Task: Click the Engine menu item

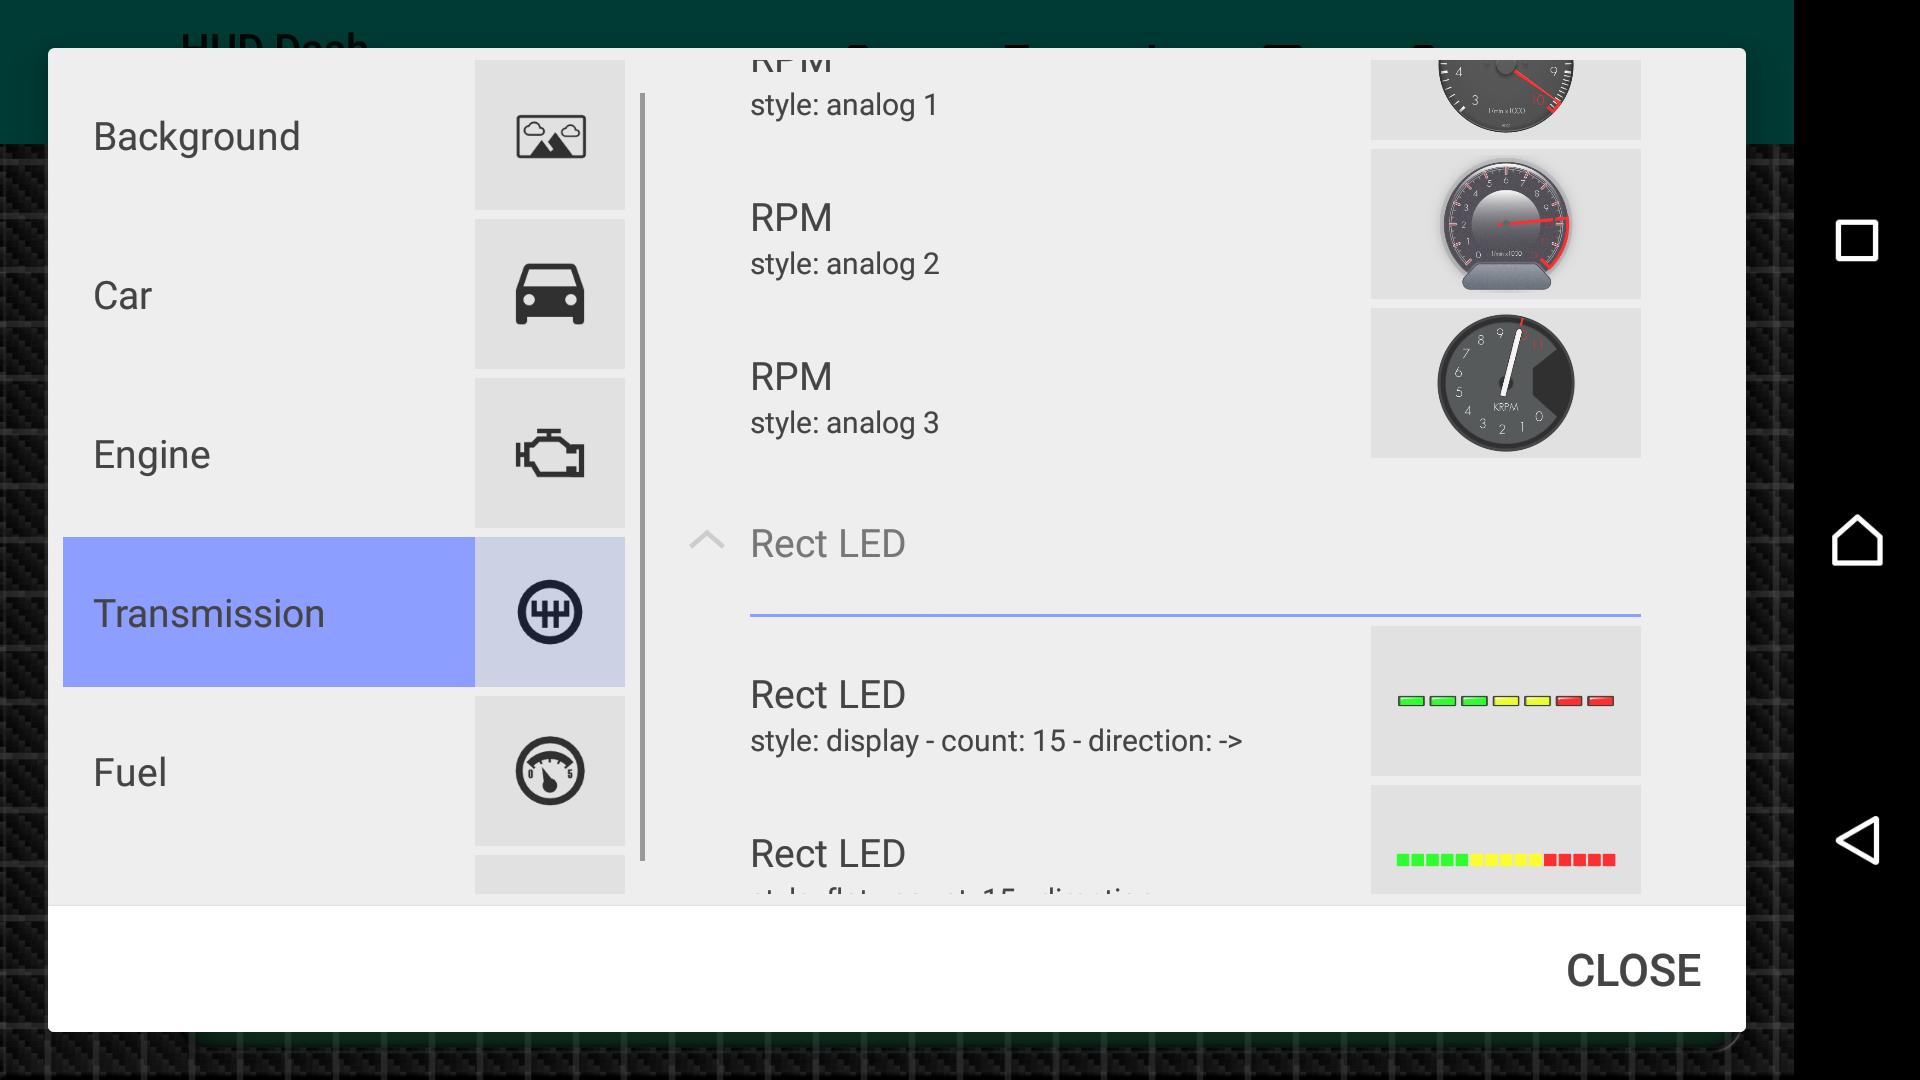Action: pos(344,454)
